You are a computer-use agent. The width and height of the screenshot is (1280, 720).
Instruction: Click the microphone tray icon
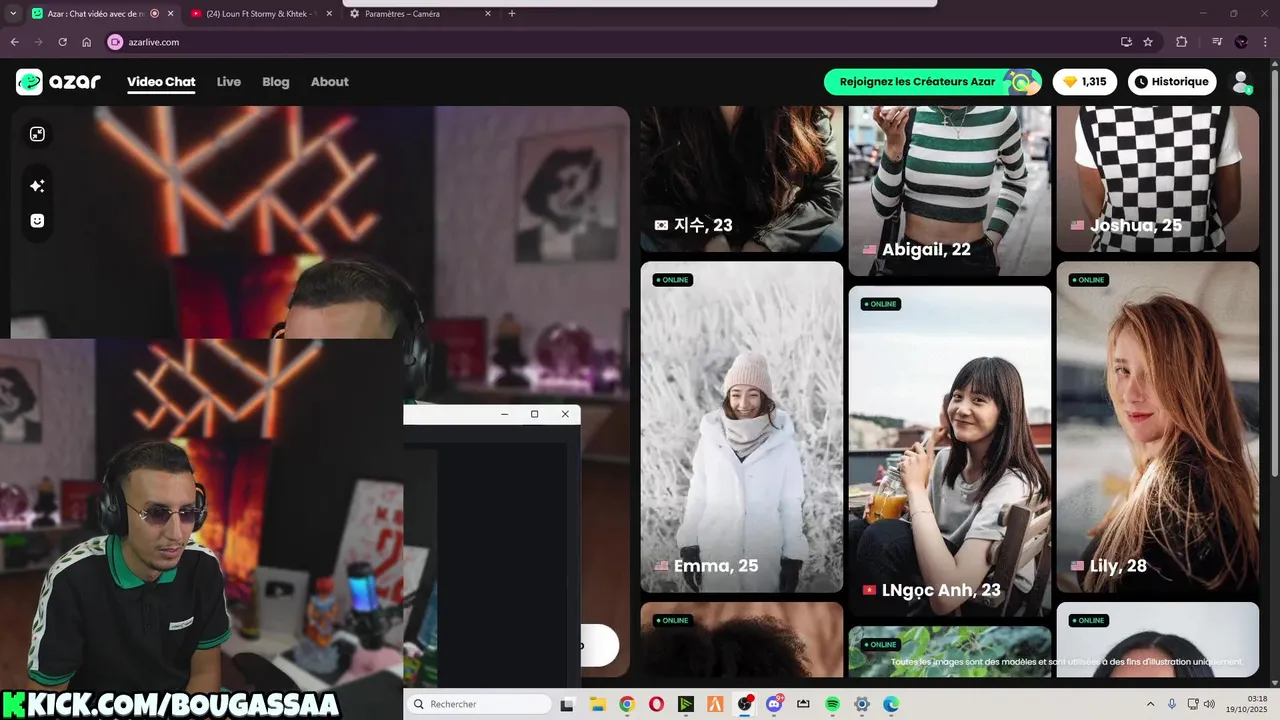(x=1172, y=704)
